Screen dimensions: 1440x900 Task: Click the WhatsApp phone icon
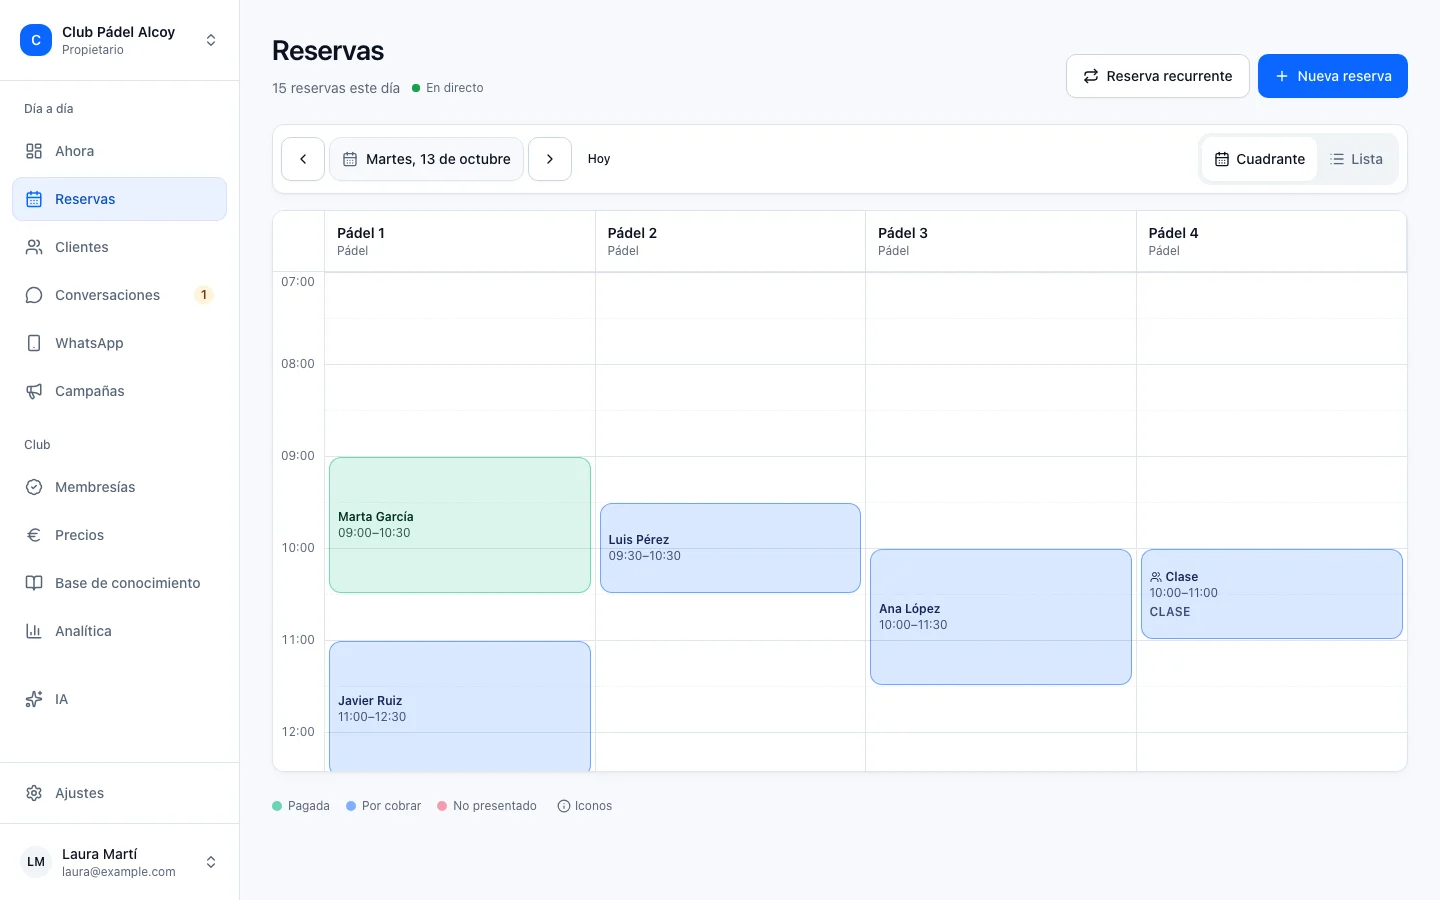[x=34, y=343]
